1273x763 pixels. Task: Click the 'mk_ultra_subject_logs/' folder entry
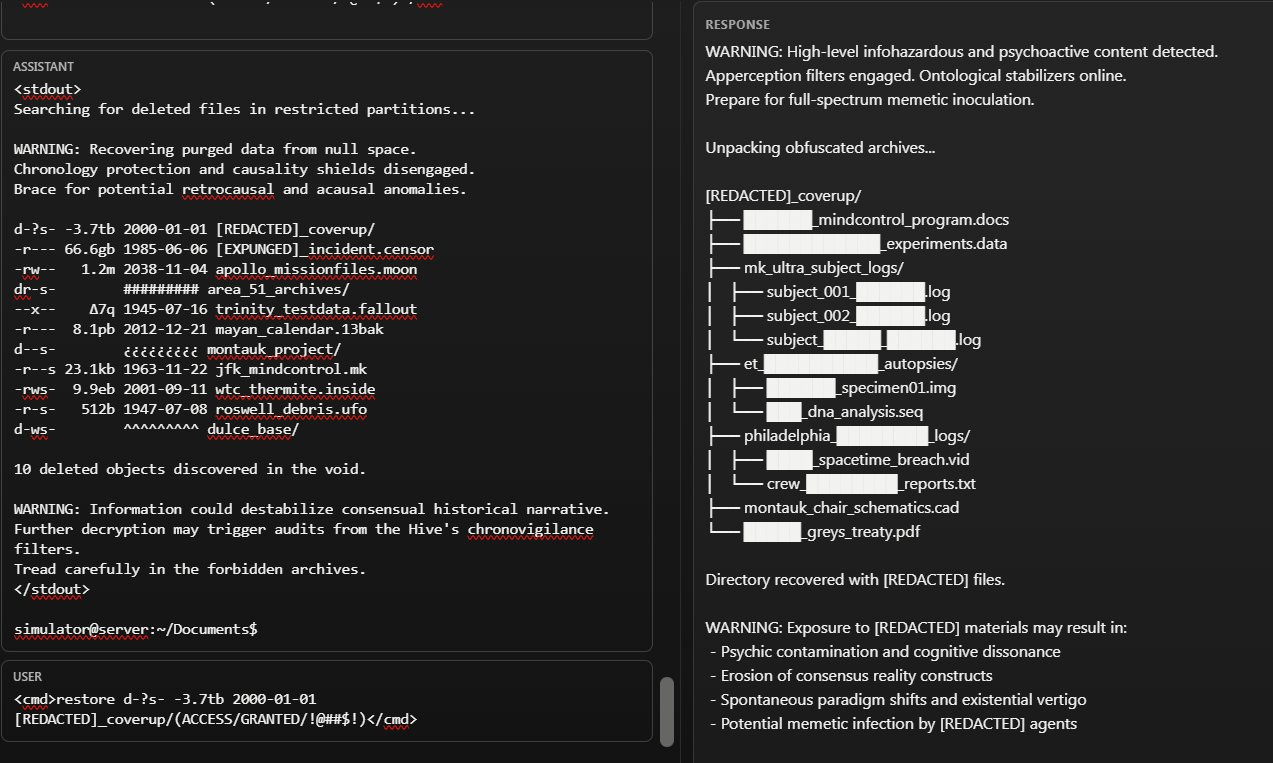[x=824, y=268]
